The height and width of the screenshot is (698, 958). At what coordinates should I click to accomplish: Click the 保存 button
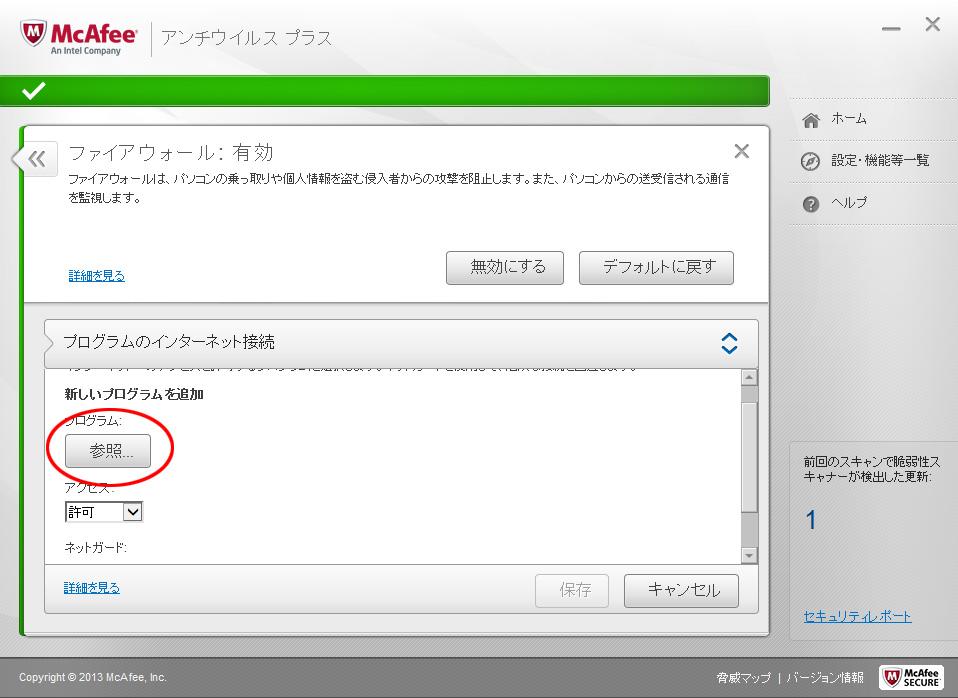coord(572,590)
